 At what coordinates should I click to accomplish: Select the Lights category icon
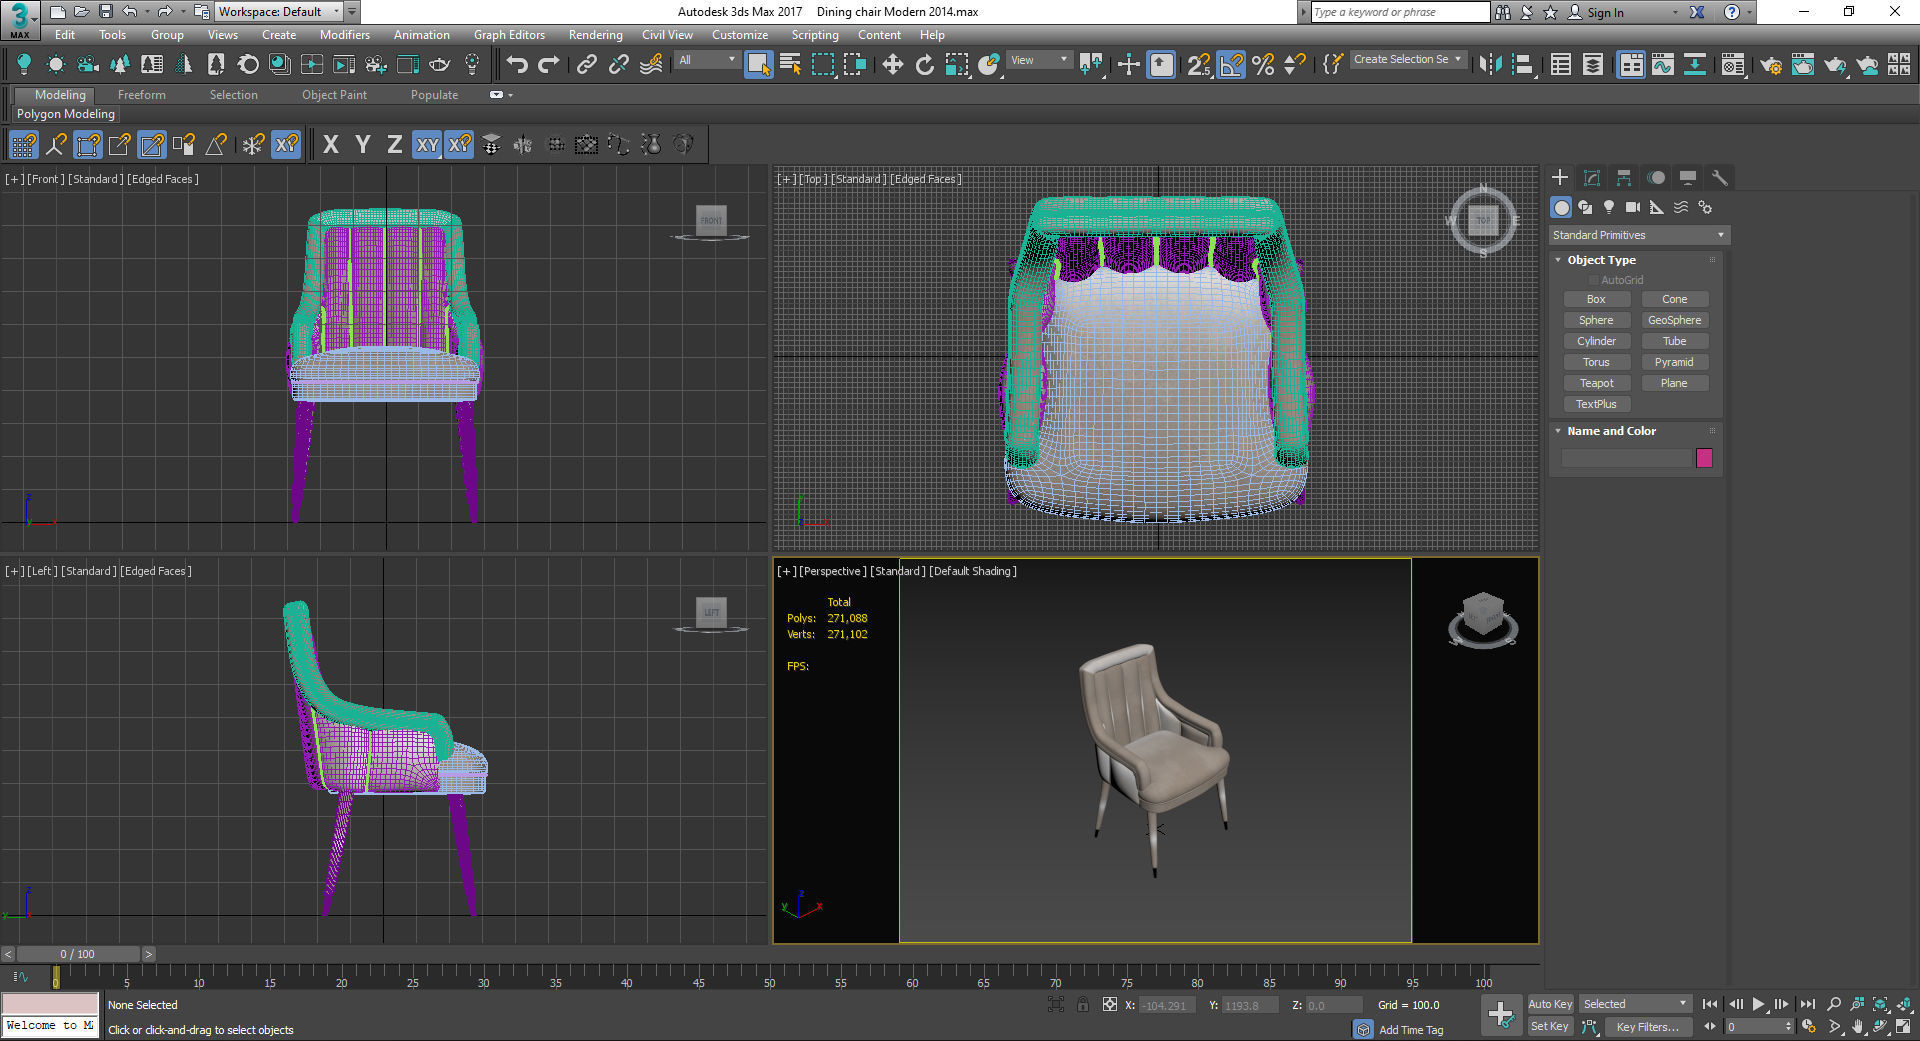[x=1609, y=207]
